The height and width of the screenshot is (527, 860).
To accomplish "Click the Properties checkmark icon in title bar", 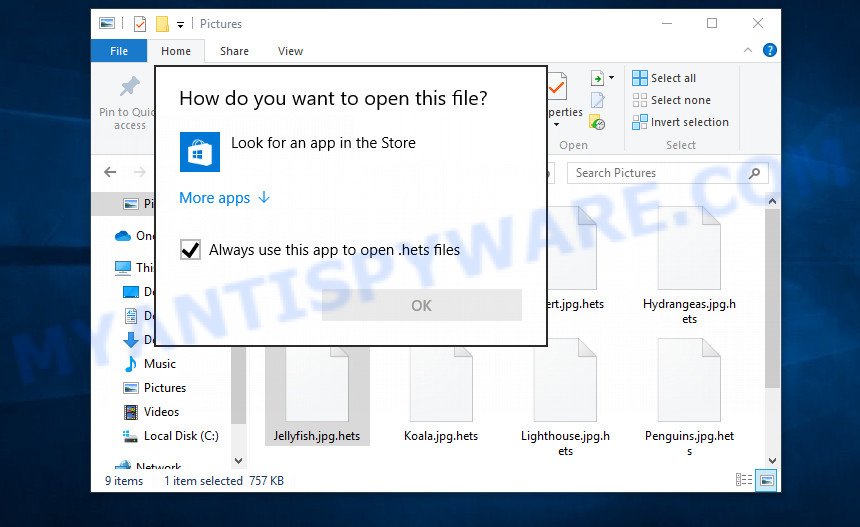I will click(140, 24).
